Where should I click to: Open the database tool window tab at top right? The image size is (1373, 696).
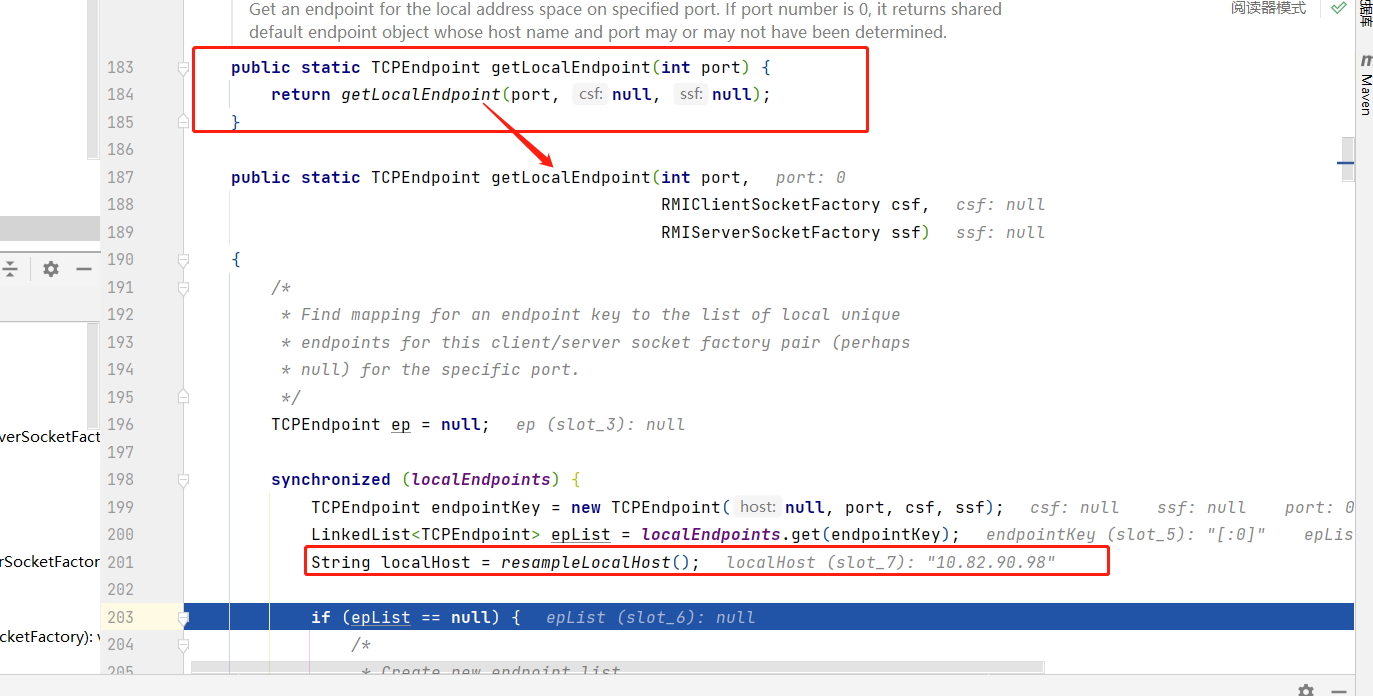point(1366,14)
